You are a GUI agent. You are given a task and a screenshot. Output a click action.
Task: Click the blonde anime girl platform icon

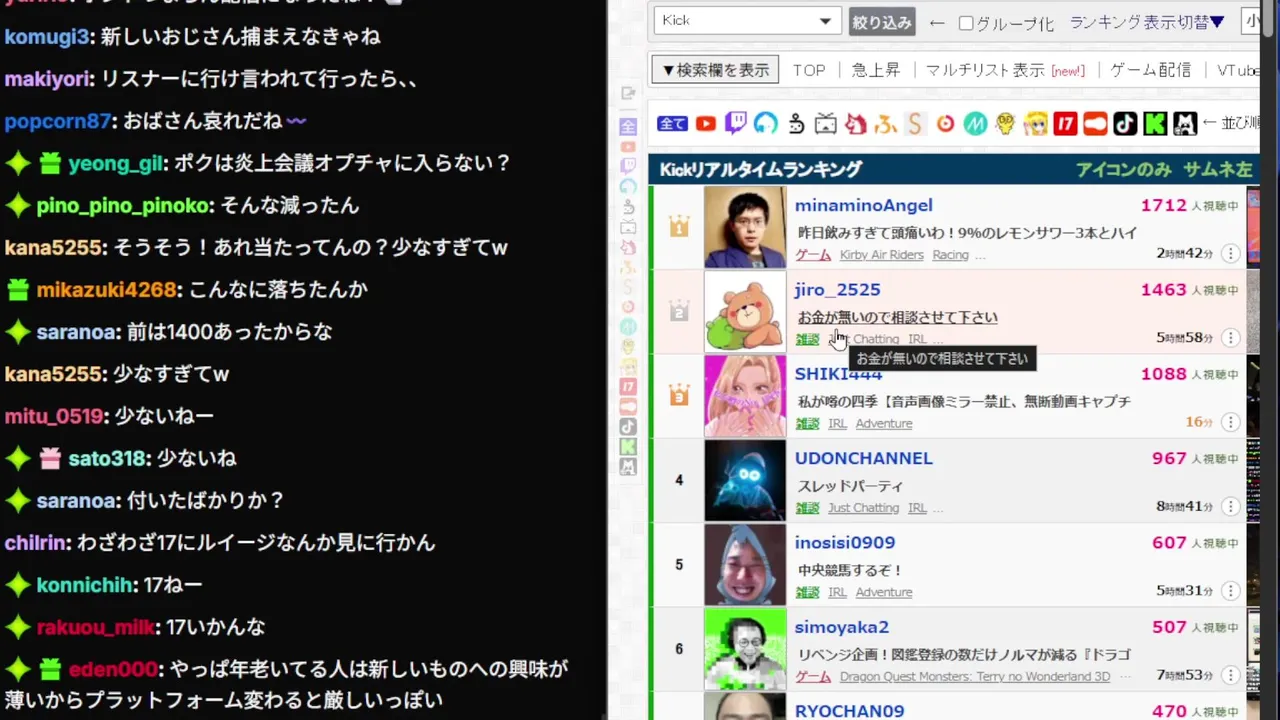click(x=1035, y=124)
